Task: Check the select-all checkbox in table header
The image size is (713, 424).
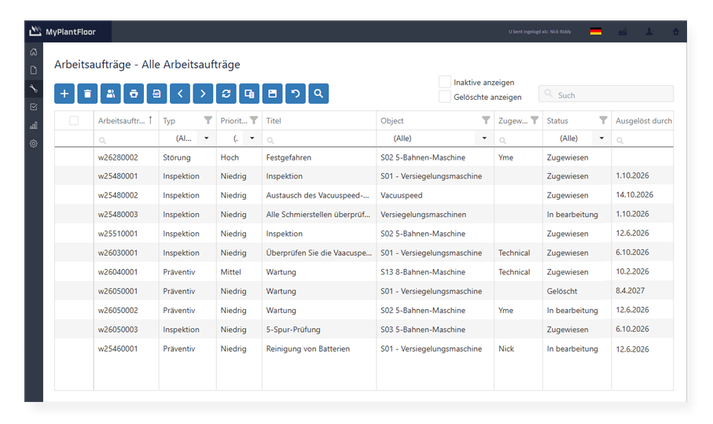Action: coord(74,121)
